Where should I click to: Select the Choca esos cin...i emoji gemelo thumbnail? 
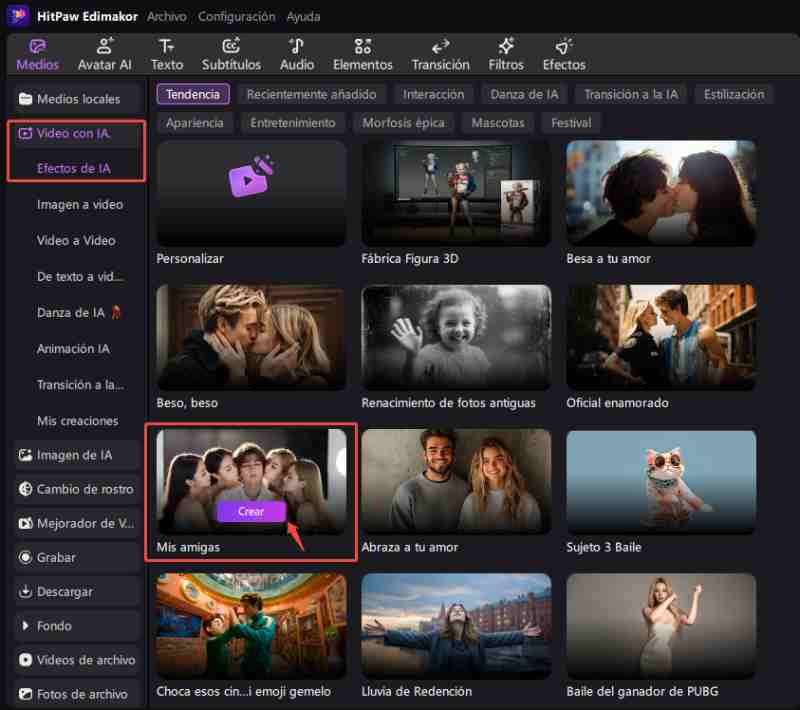tap(251, 626)
